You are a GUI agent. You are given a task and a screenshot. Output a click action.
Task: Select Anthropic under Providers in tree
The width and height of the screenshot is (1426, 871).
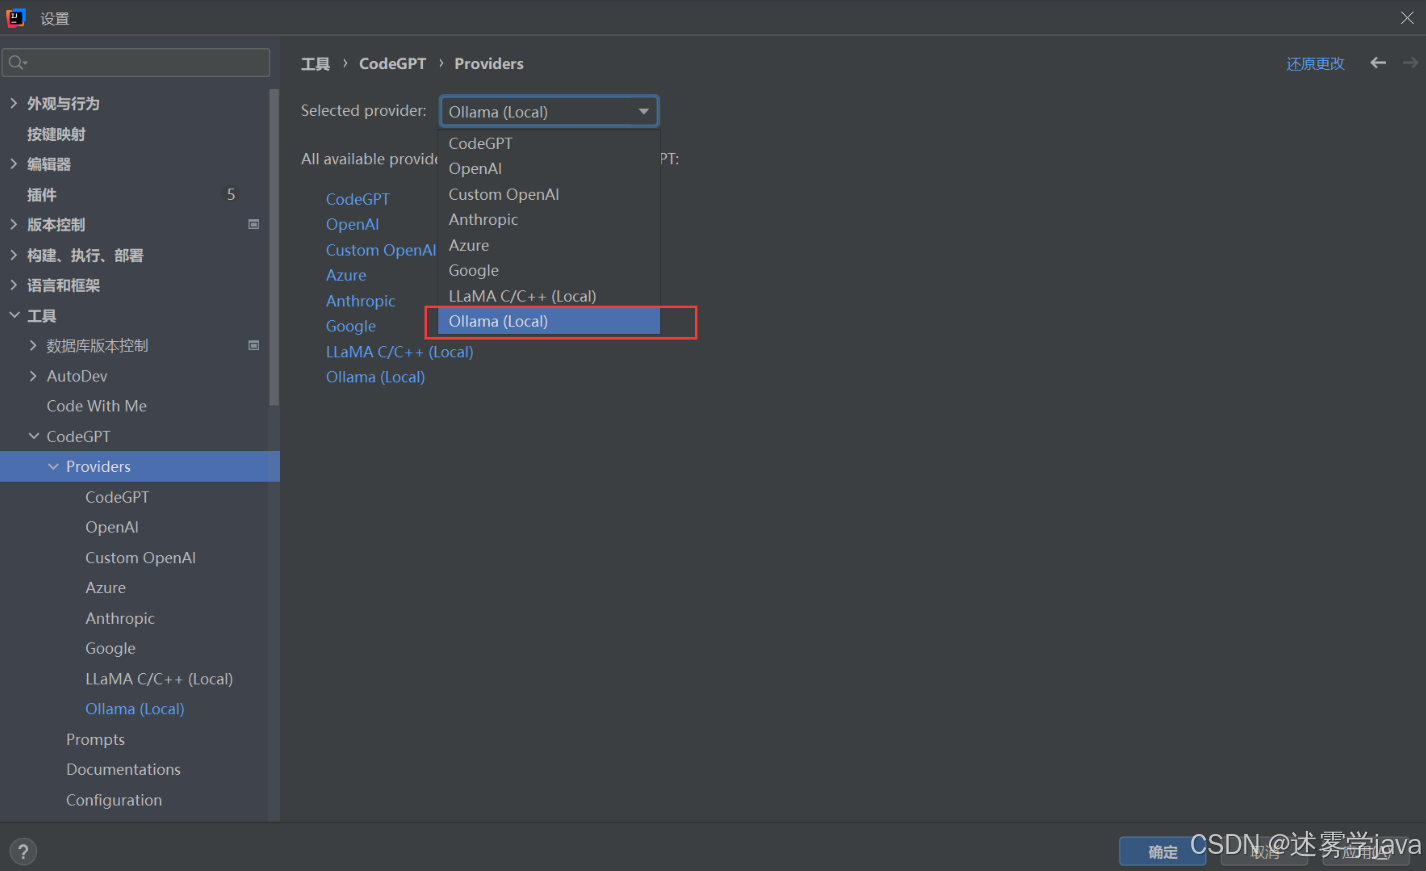tap(120, 619)
